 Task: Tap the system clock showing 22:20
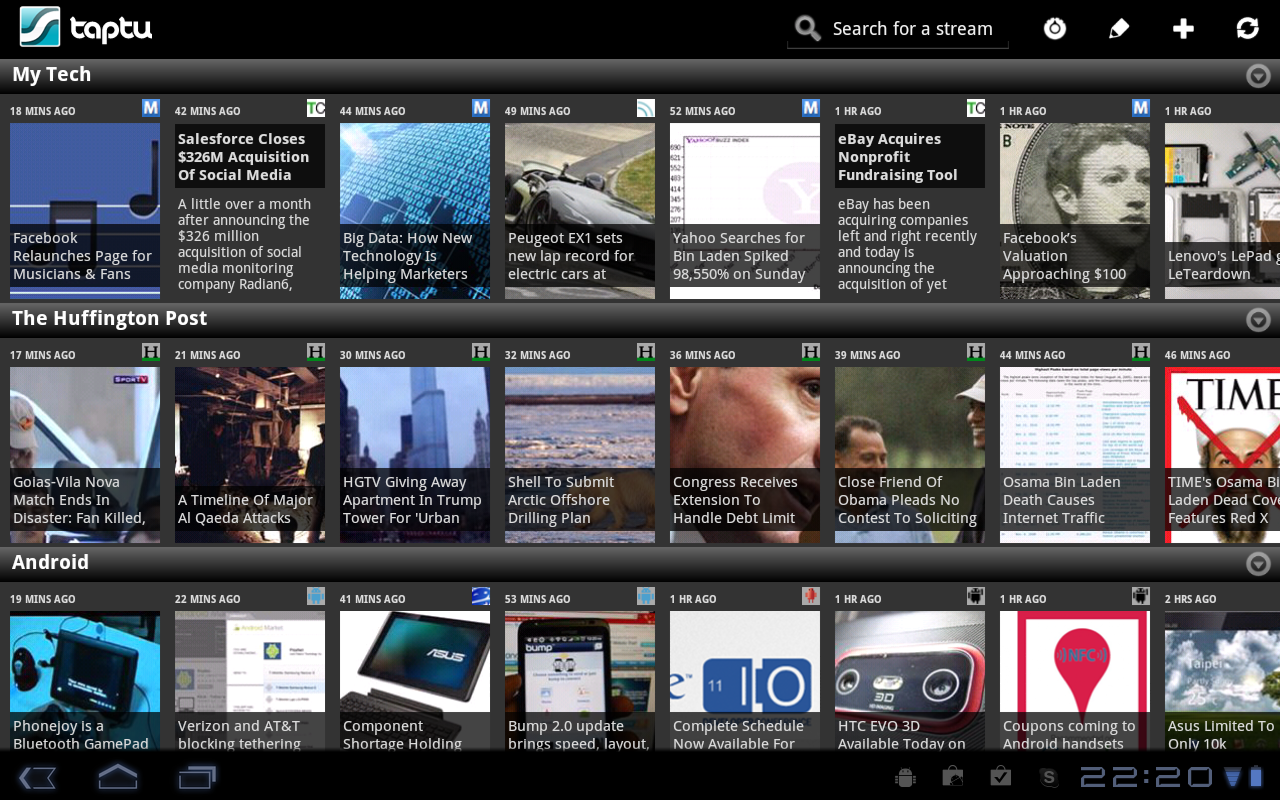pos(1145,777)
